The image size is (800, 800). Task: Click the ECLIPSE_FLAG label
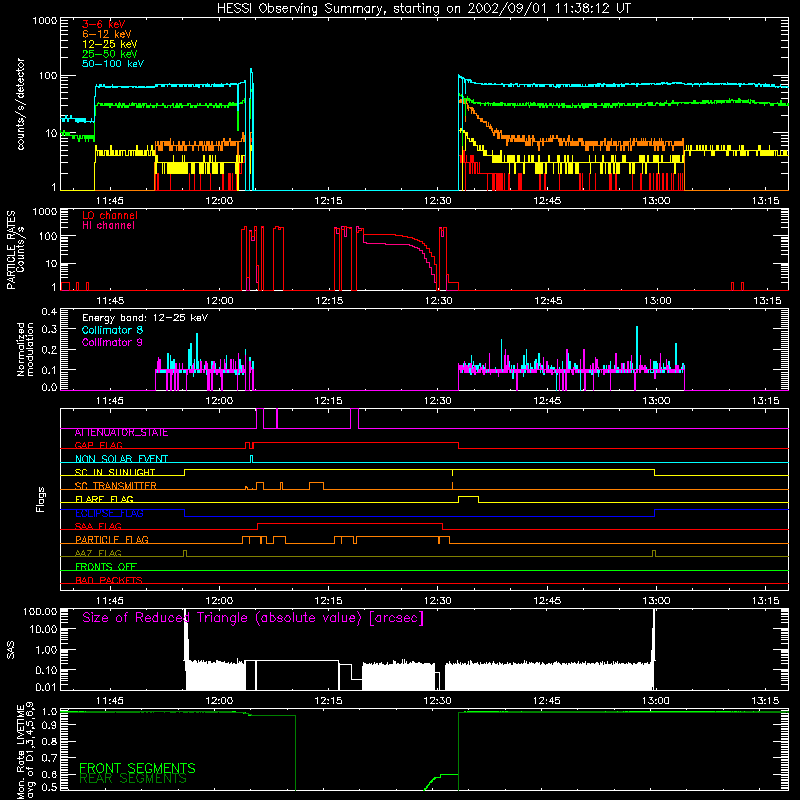pos(109,513)
